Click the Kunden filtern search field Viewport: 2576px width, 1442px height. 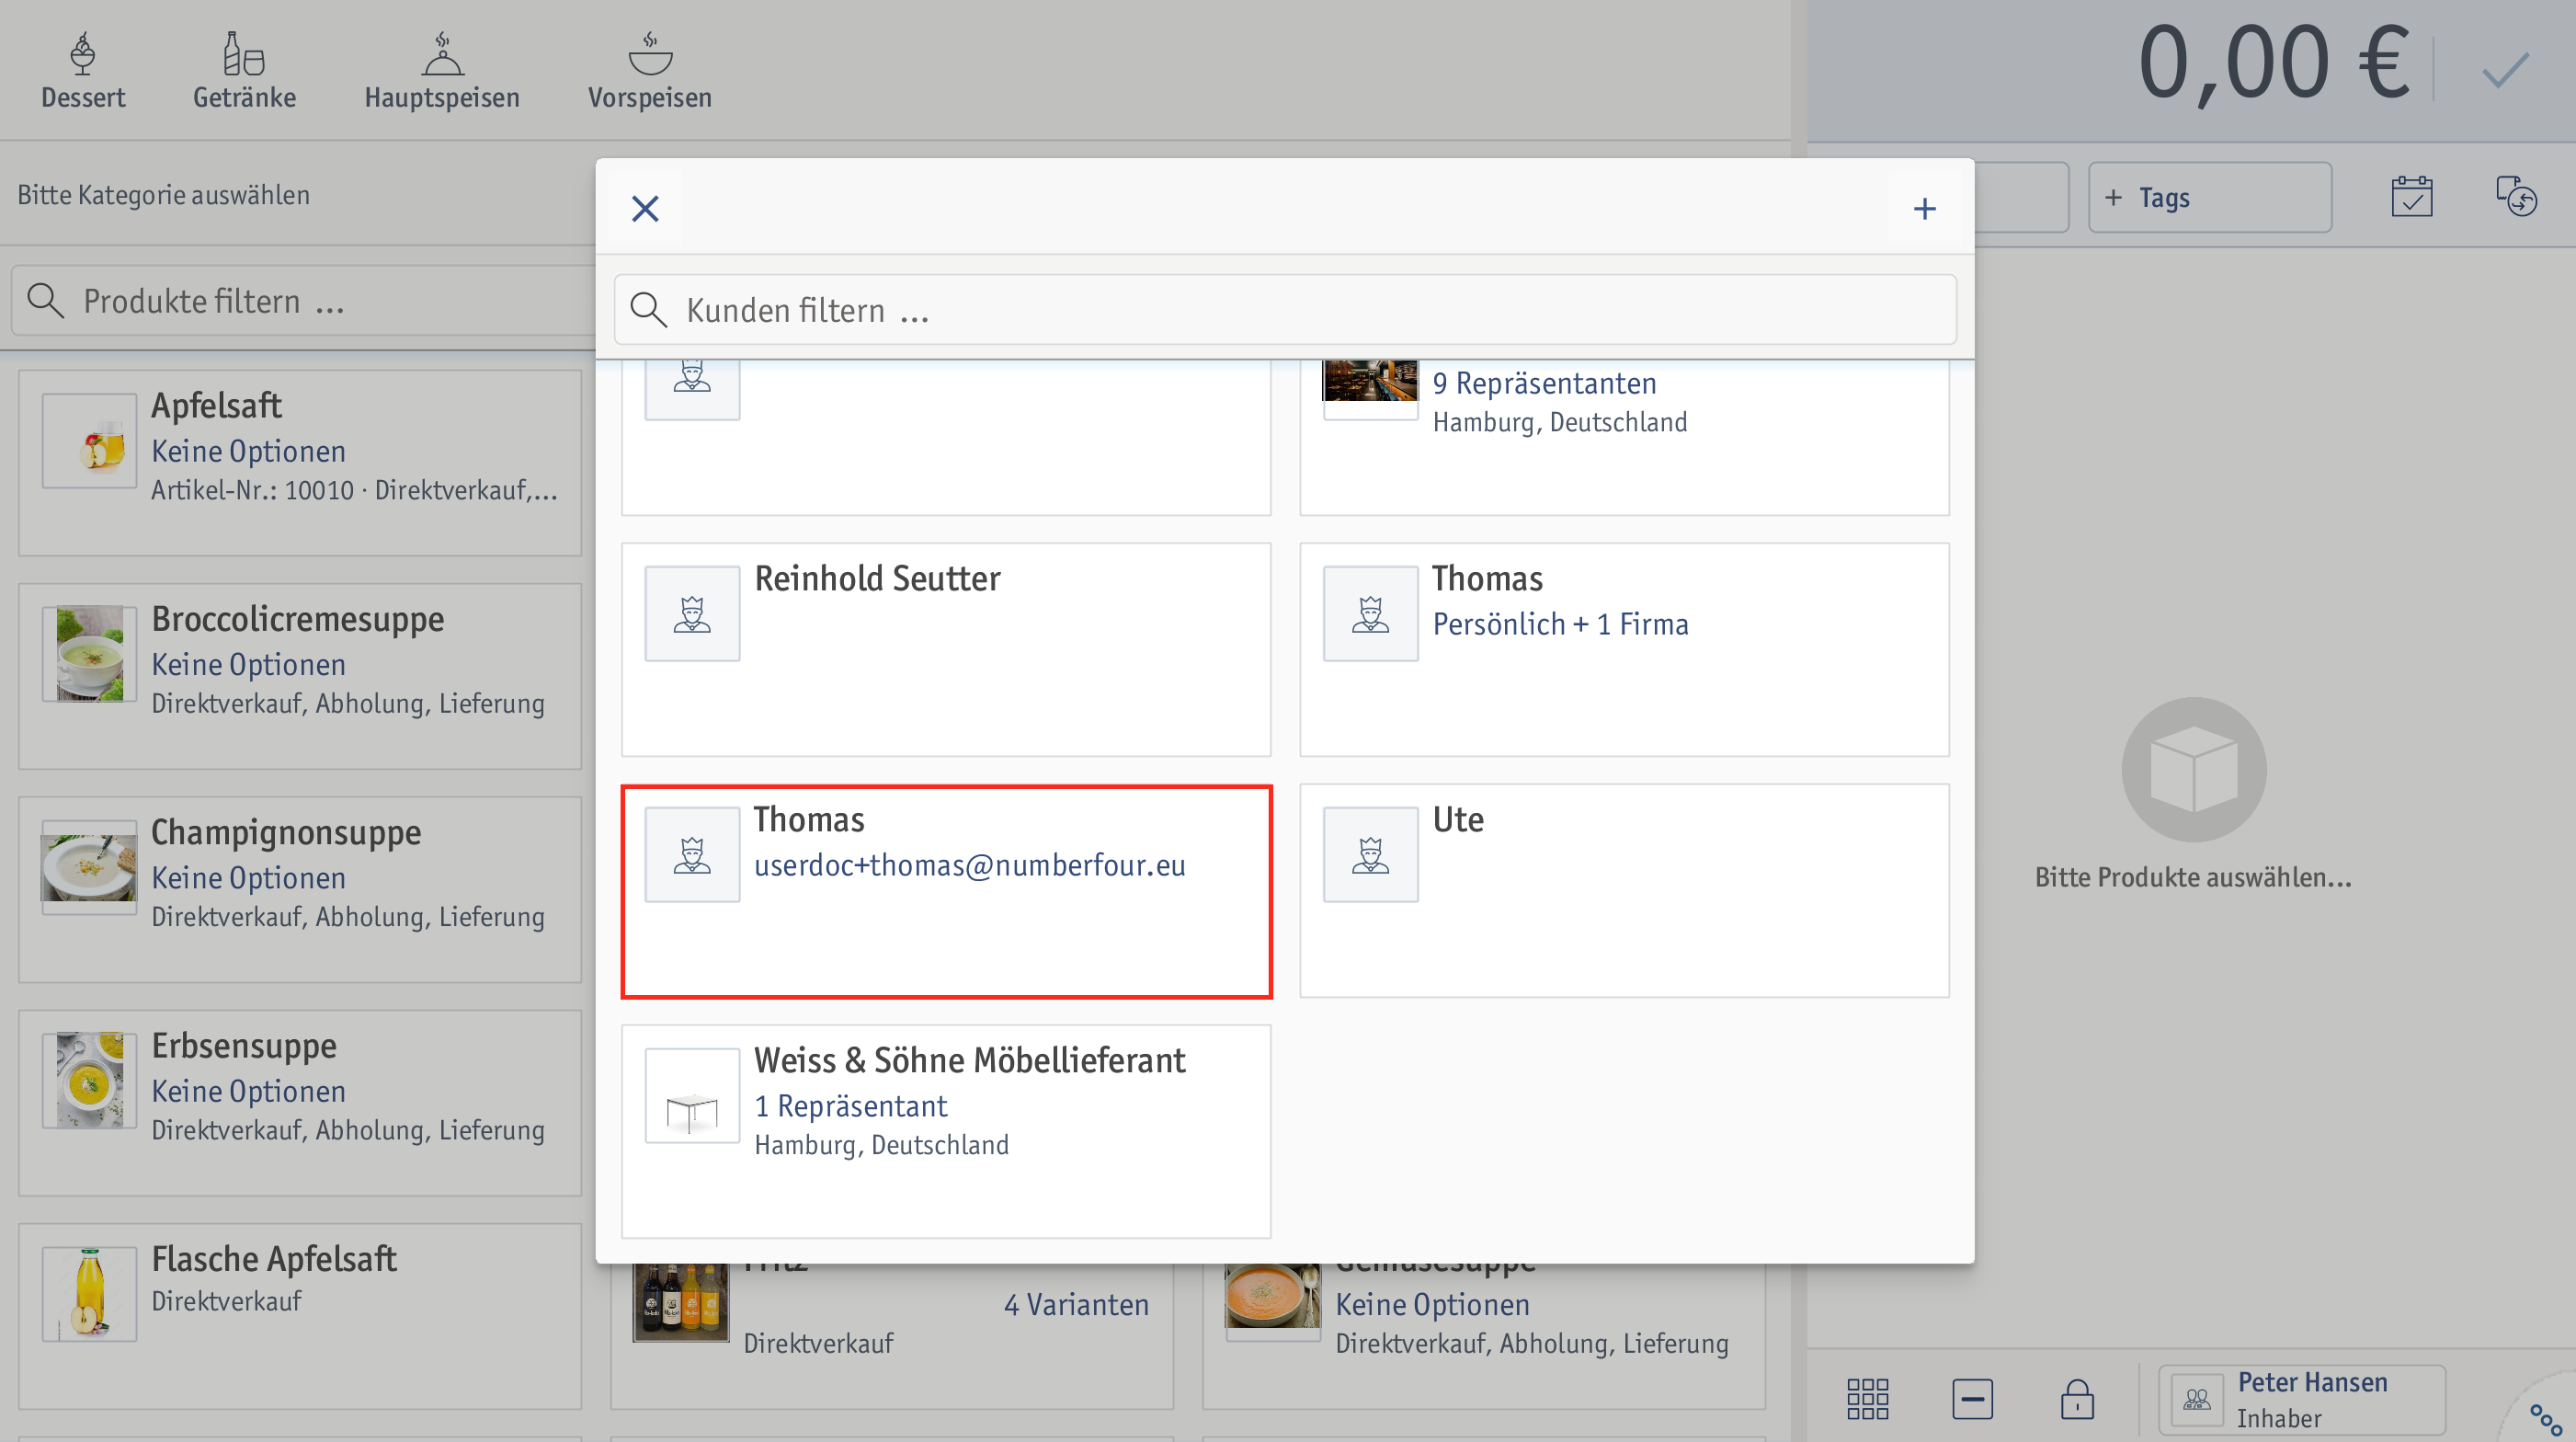(1285, 310)
